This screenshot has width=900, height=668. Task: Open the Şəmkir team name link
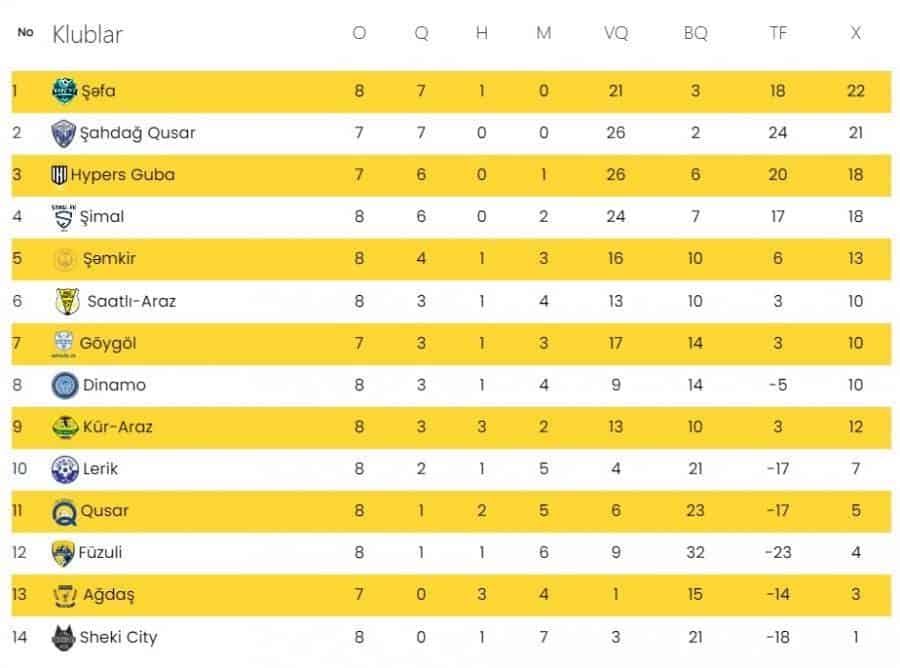108,259
